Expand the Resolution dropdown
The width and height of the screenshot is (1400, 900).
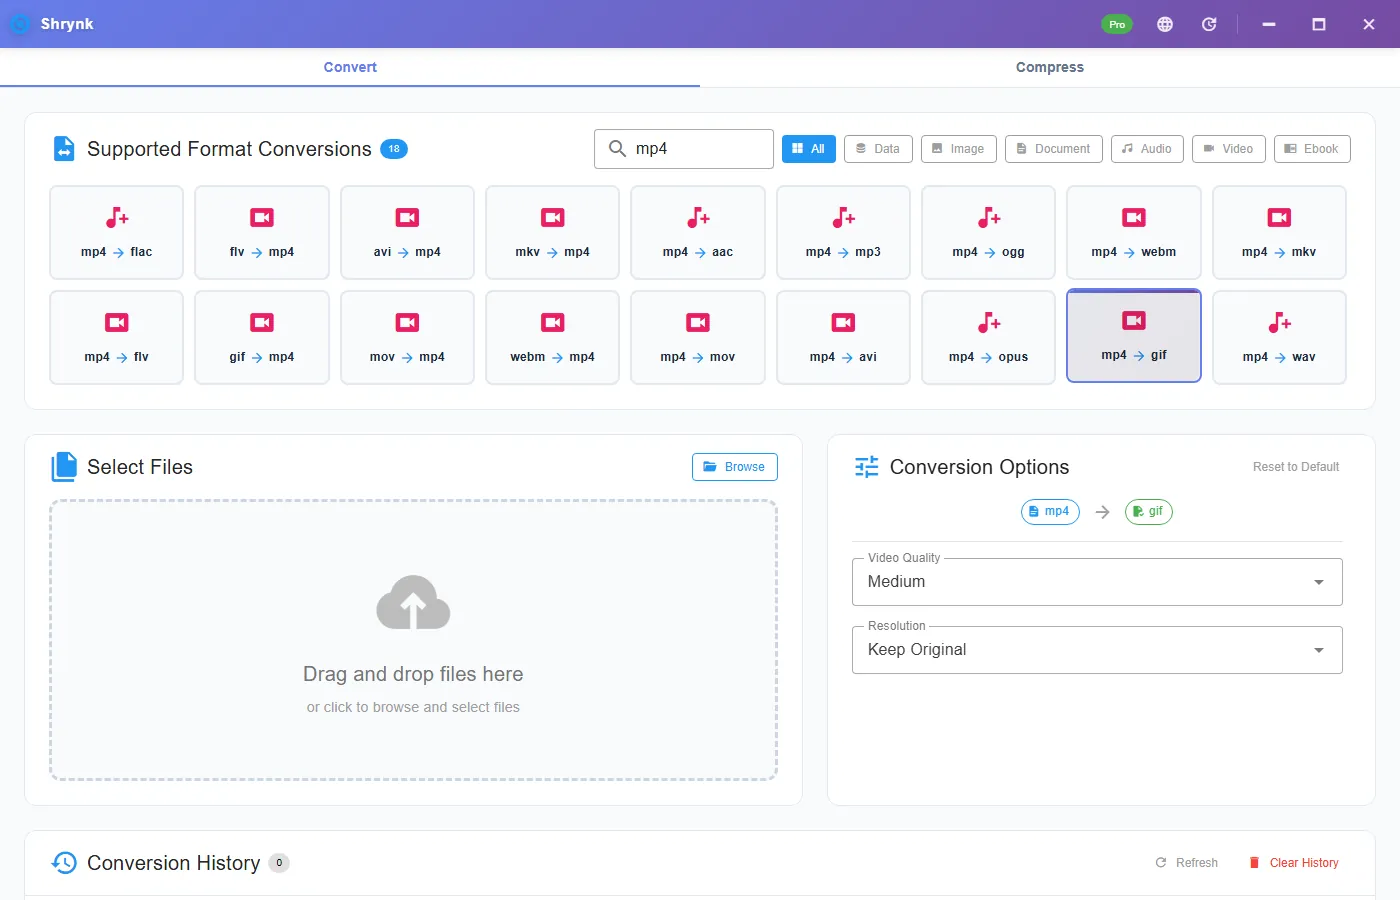pos(1097,650)
